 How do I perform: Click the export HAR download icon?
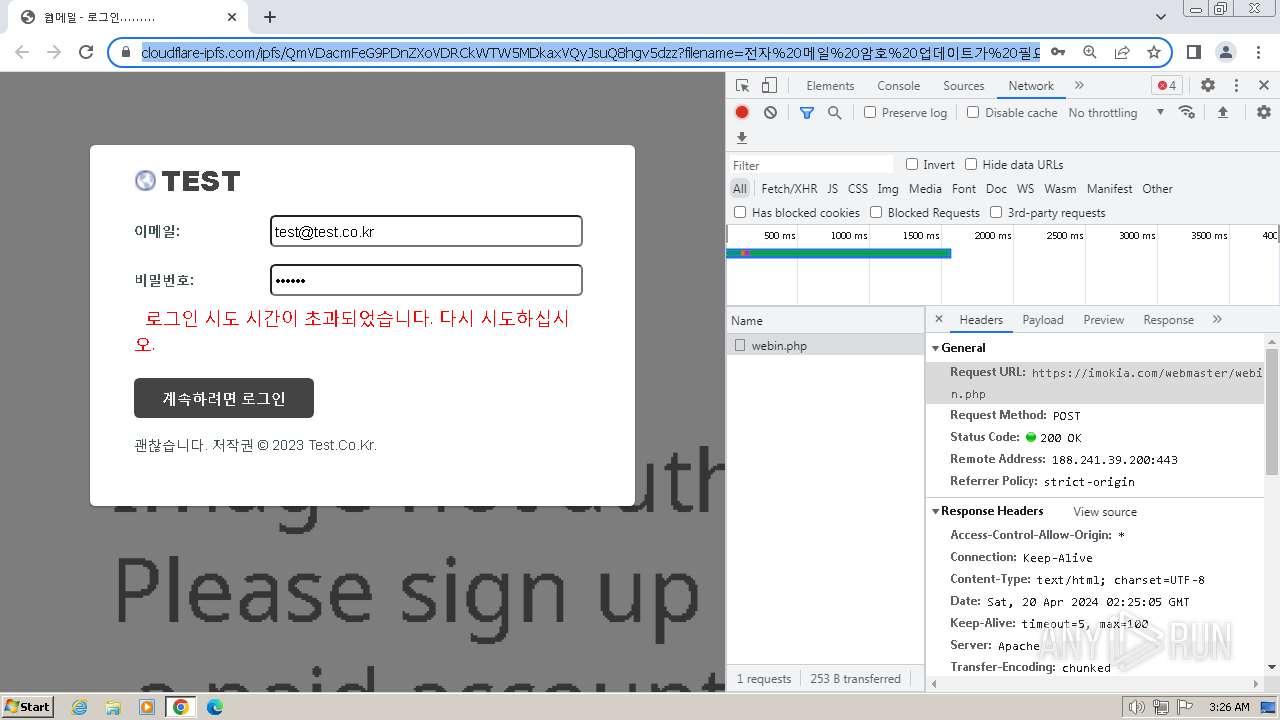742,138
